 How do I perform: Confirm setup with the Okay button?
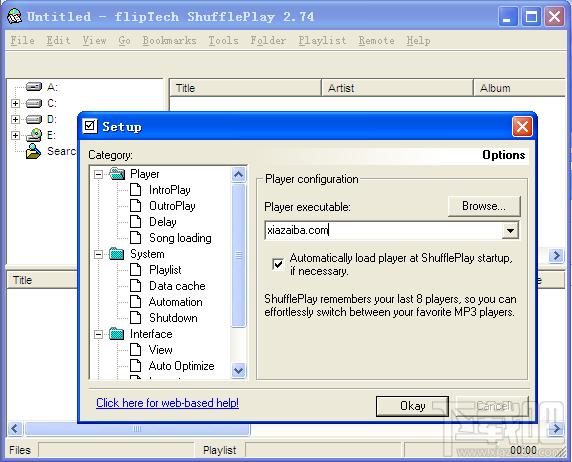413,406
